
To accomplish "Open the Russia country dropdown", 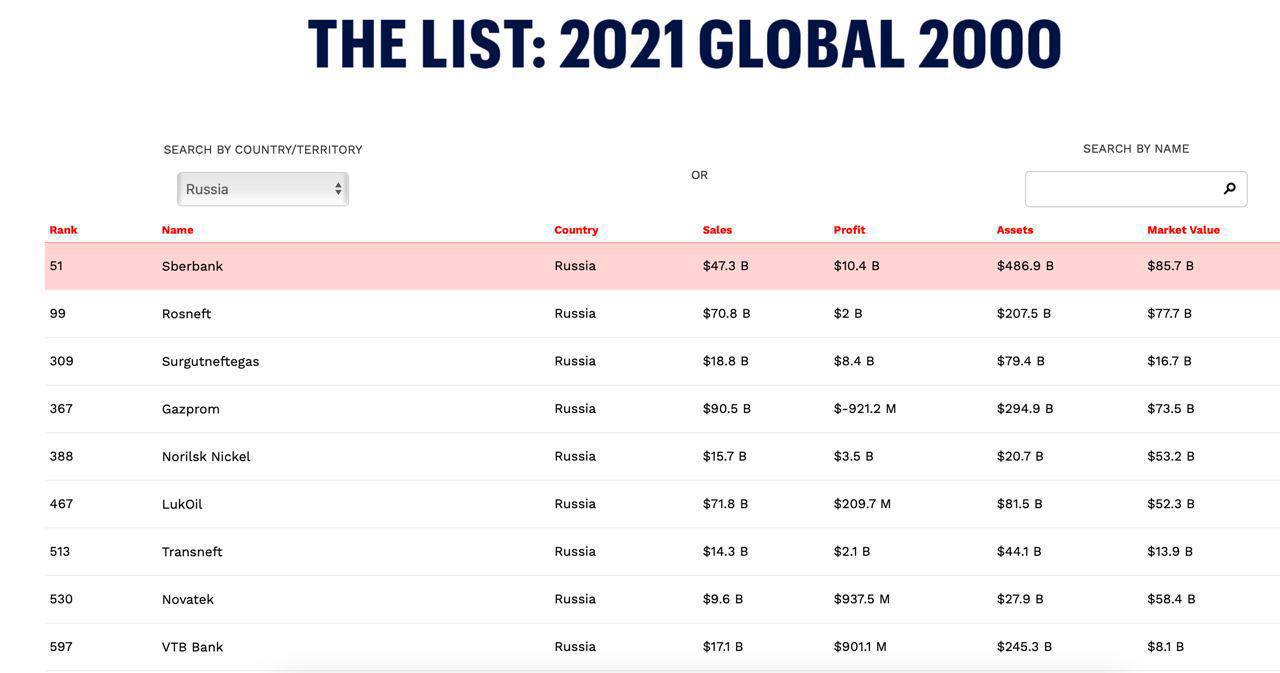I will click(x=263, y=189).
